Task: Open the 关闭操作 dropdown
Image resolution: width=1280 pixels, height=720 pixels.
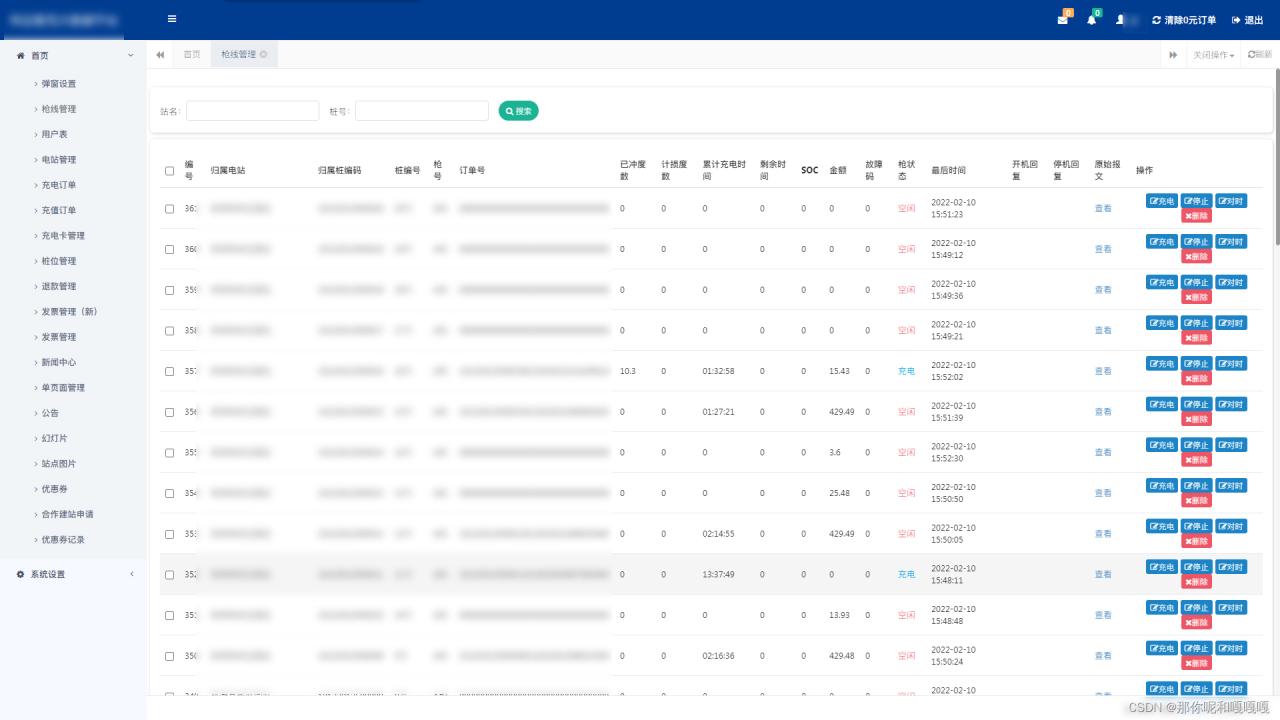Action: (1213, 54)
